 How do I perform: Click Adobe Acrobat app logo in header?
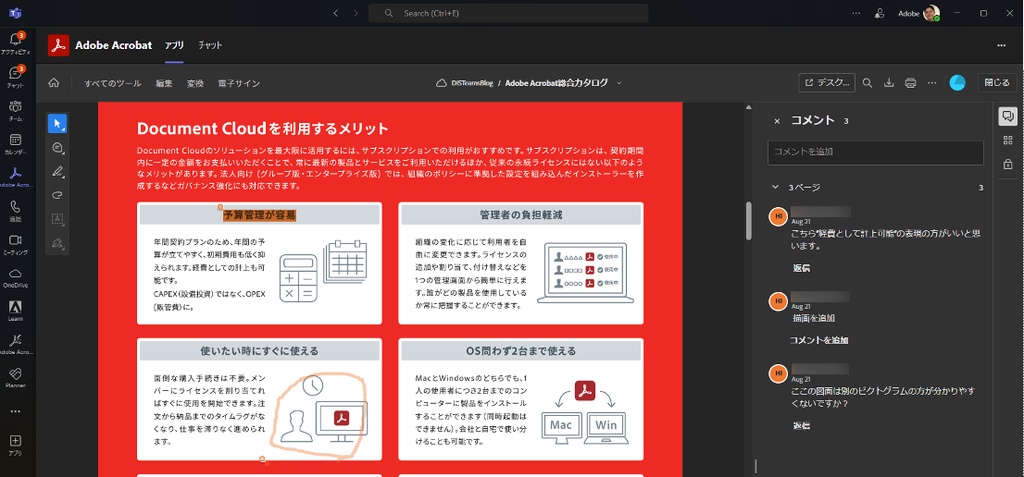(59, 45)
